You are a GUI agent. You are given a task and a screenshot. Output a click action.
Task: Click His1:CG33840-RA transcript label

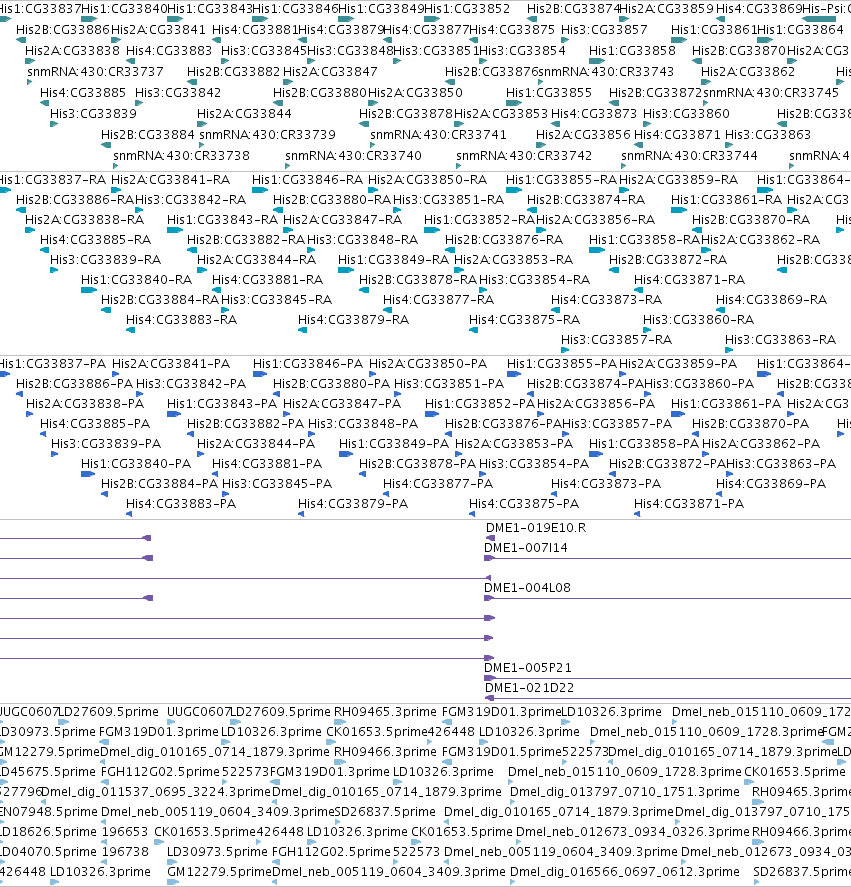coord(136,280)
